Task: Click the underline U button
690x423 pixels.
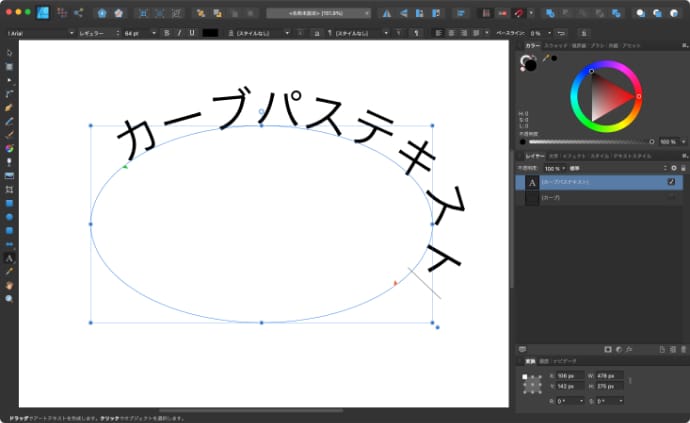Action: pos(191,33)
